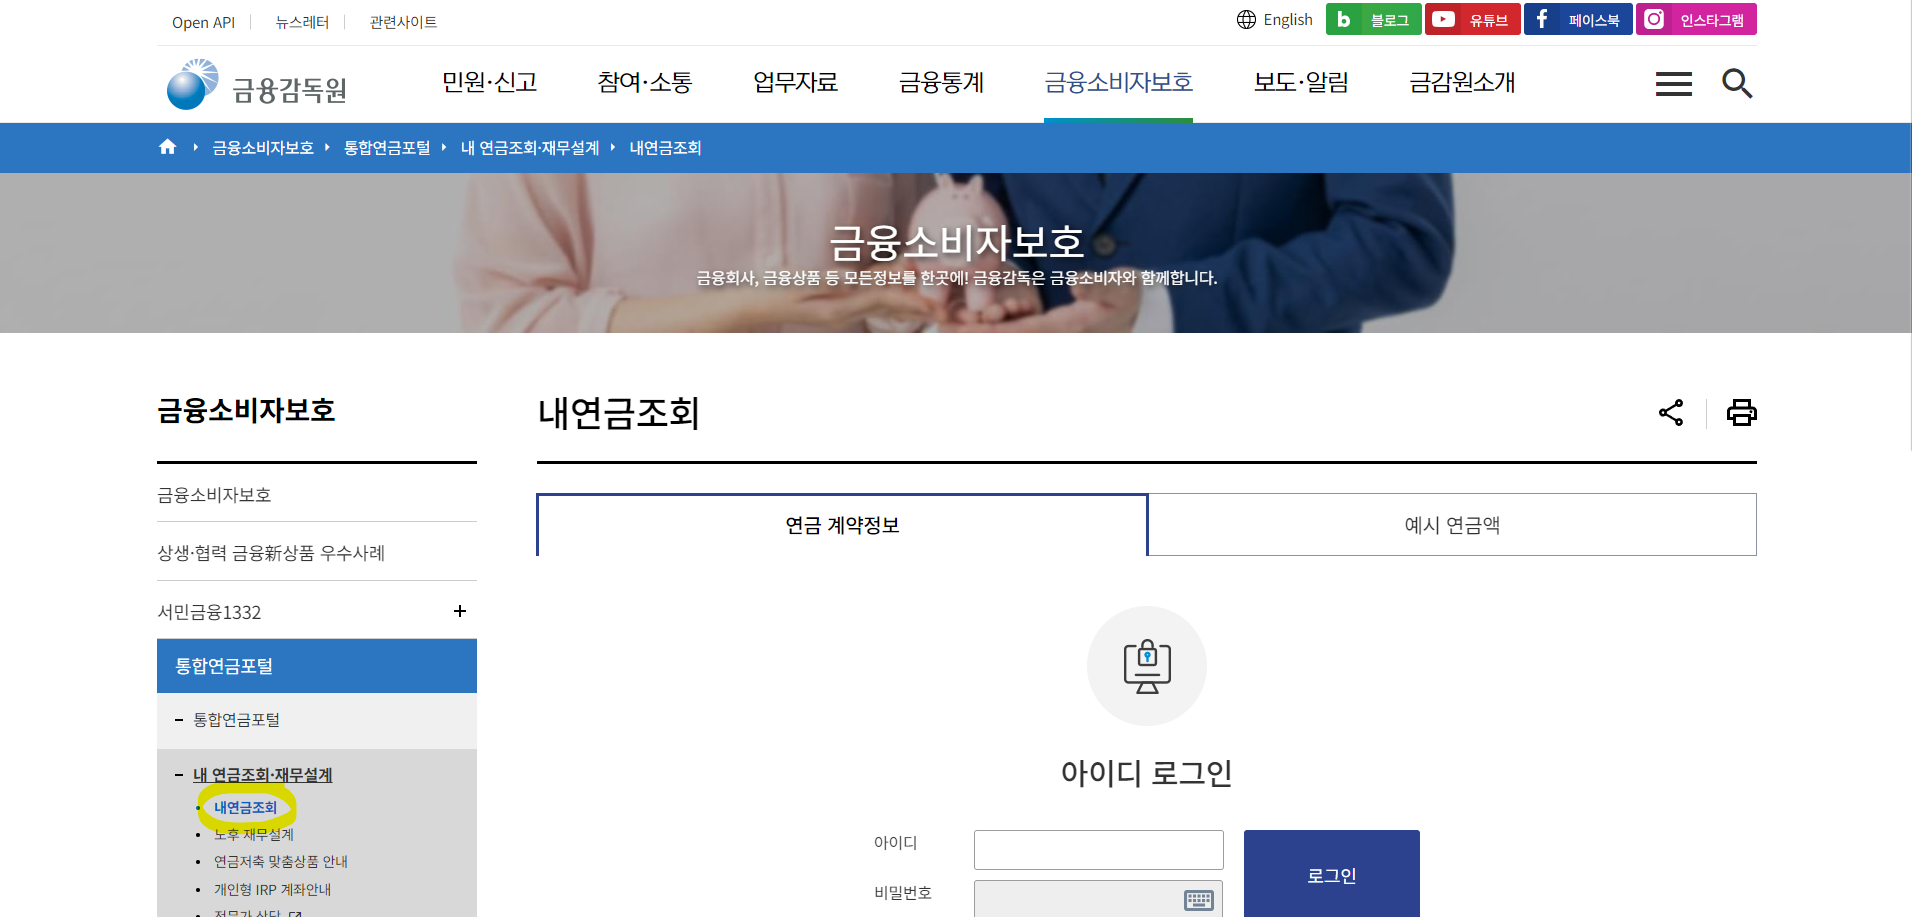Open the 유튜브 social button

[1472, 19]
